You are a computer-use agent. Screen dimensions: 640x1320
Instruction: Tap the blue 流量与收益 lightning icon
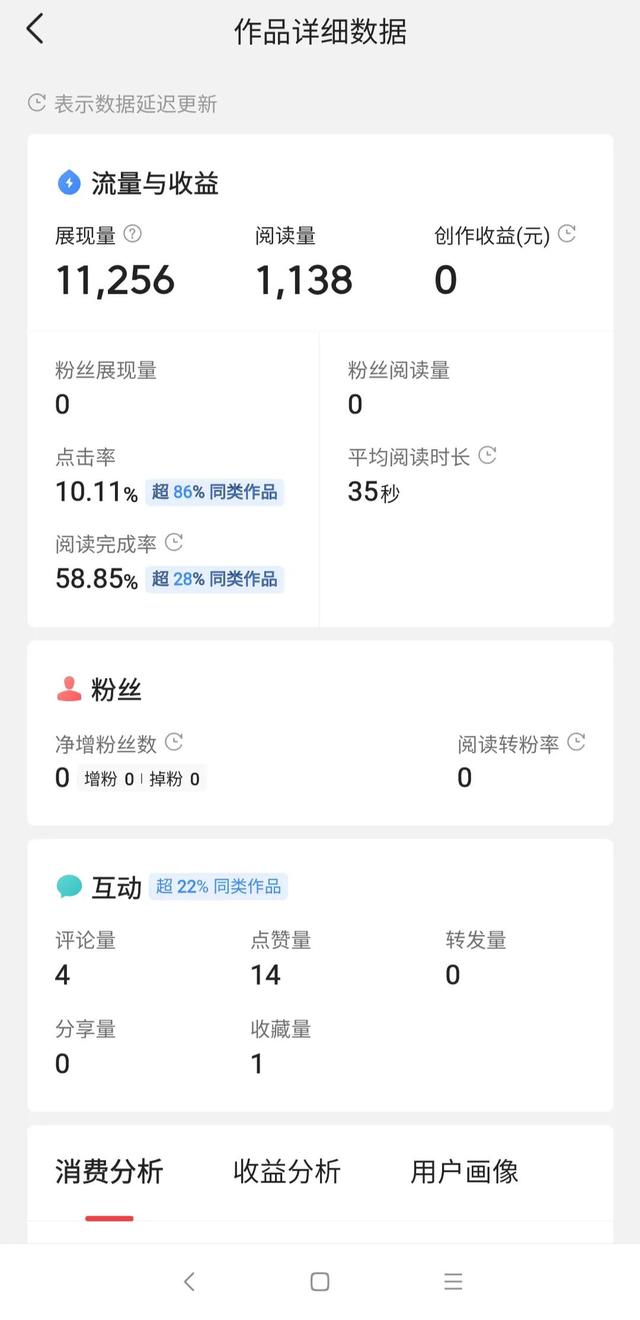[69, 182]
